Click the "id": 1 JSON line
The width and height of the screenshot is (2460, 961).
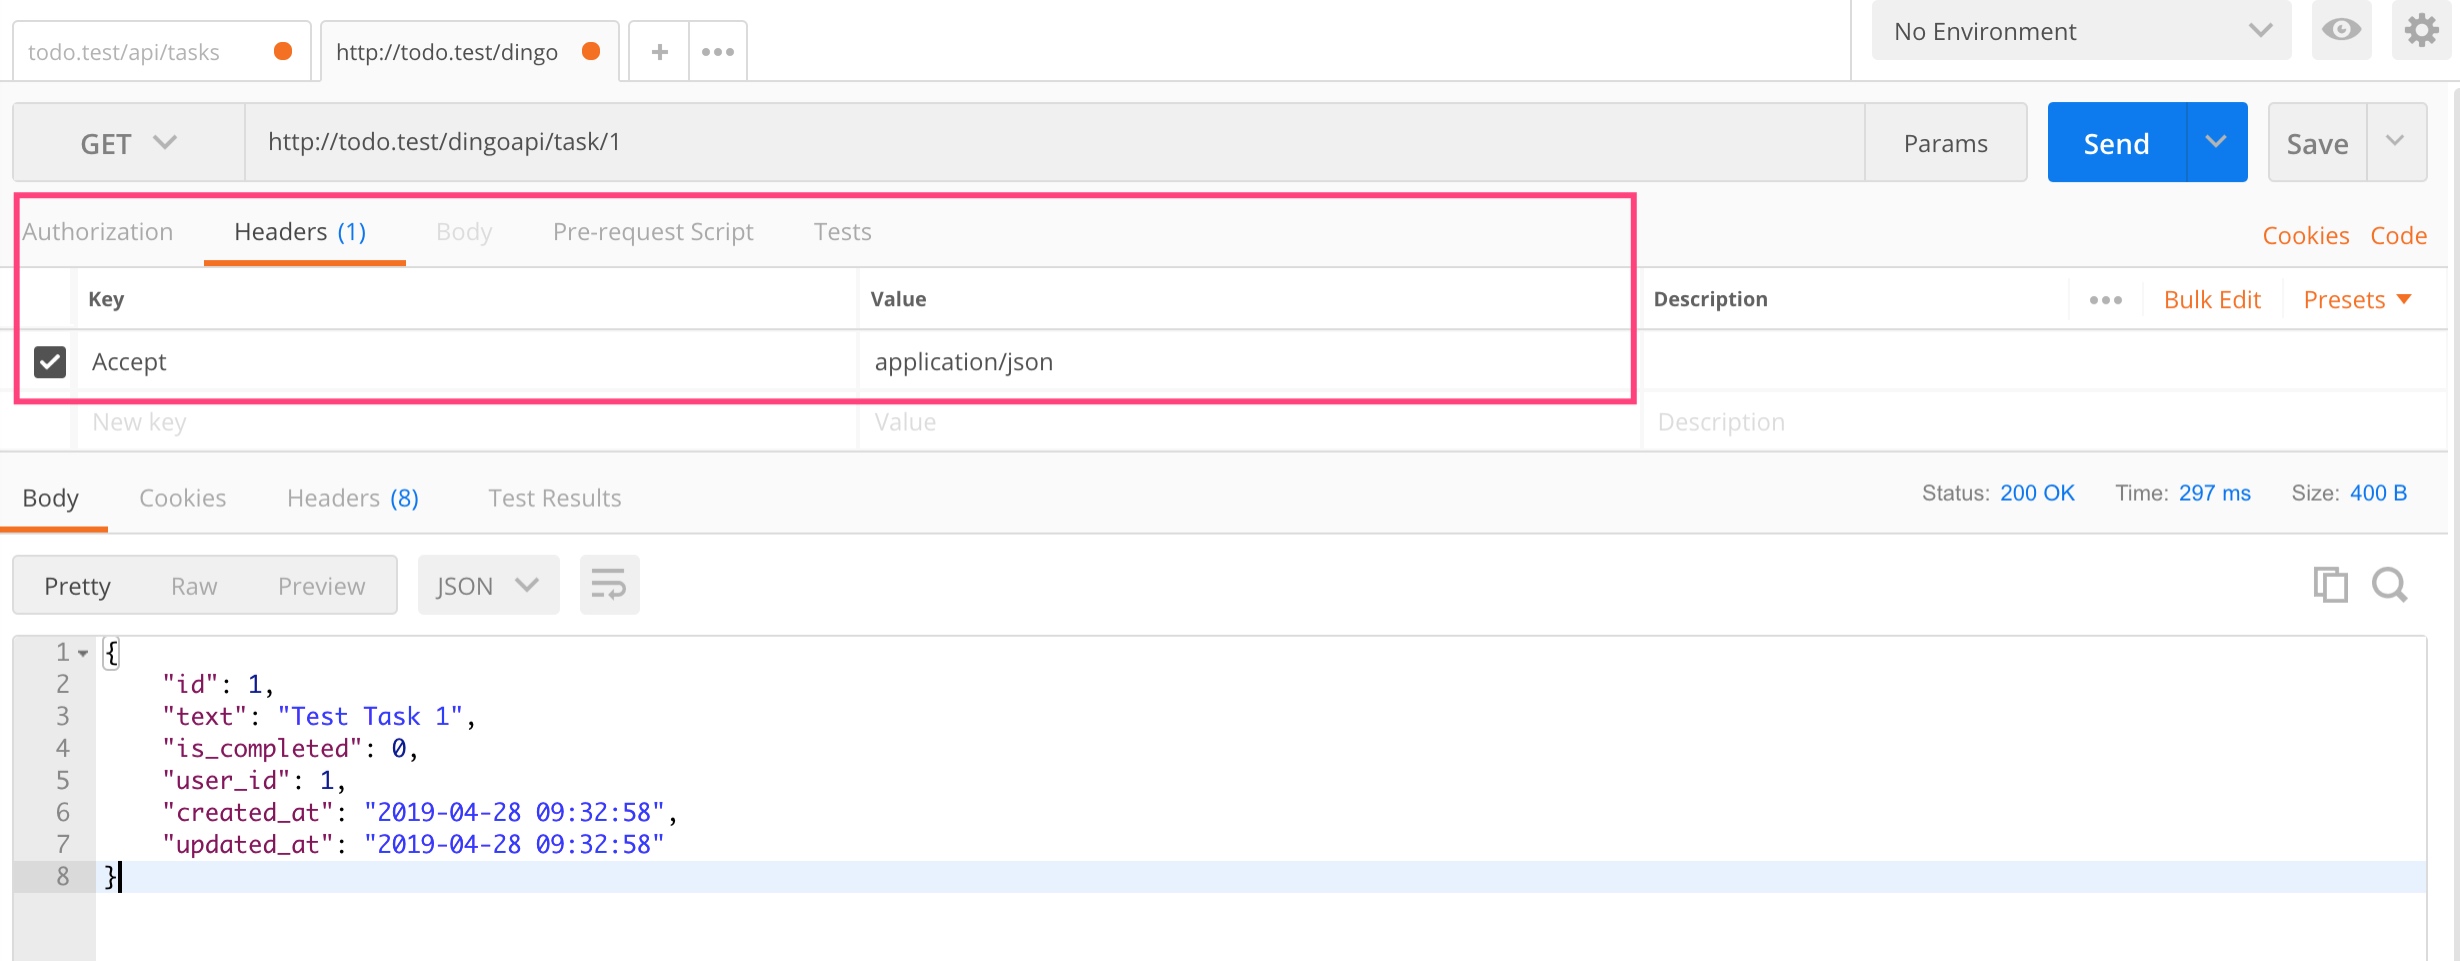tap(218, 685)
